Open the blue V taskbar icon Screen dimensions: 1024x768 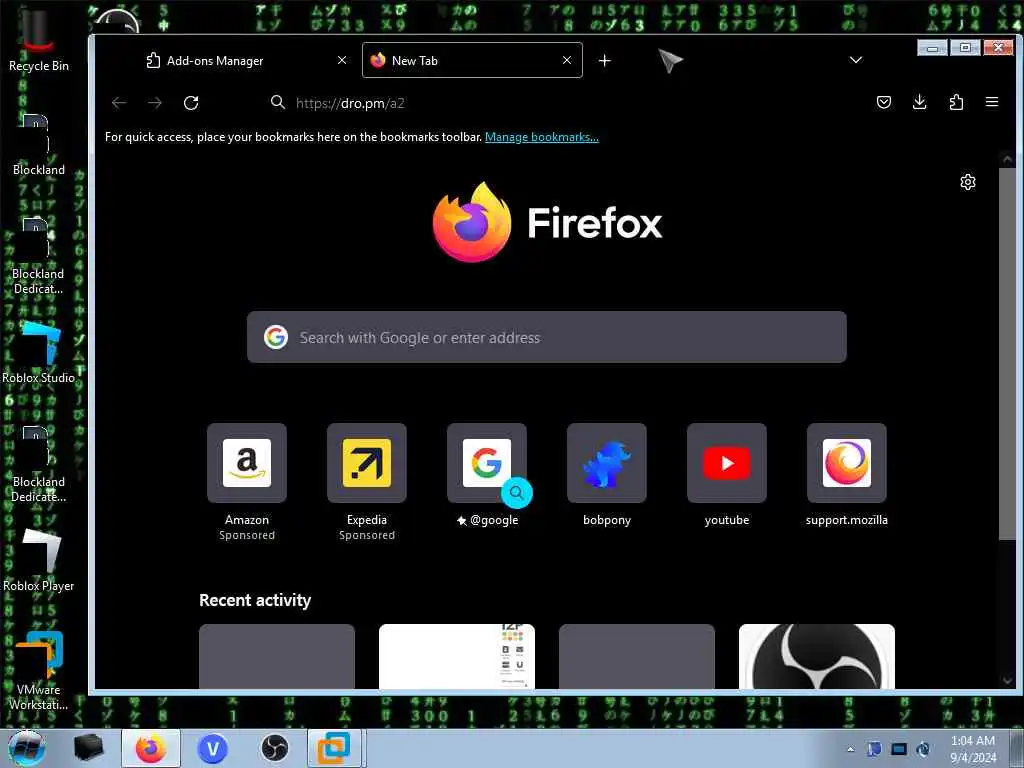pyautogui.click(x=213, y=748)
